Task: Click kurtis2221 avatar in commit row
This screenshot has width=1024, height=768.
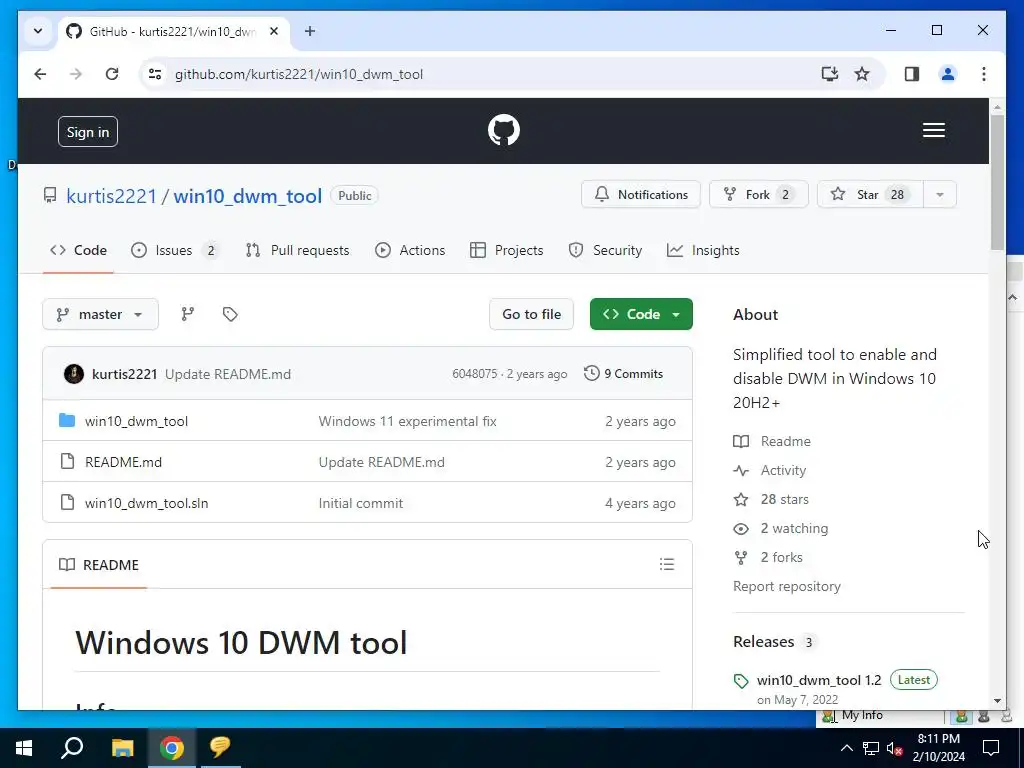Action: click(74, 374)
